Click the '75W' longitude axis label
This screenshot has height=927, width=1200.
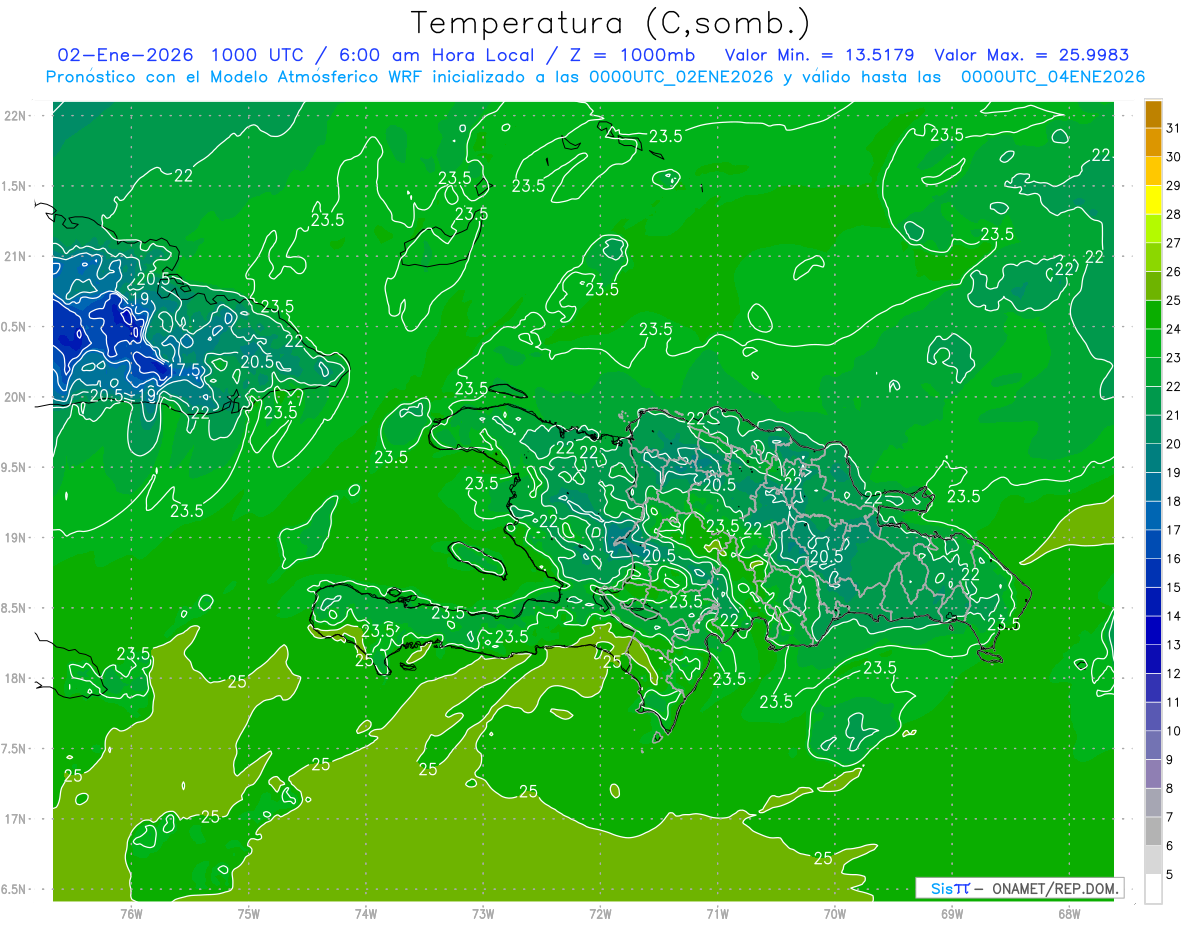pyautogui.click(x=248, y=913)
